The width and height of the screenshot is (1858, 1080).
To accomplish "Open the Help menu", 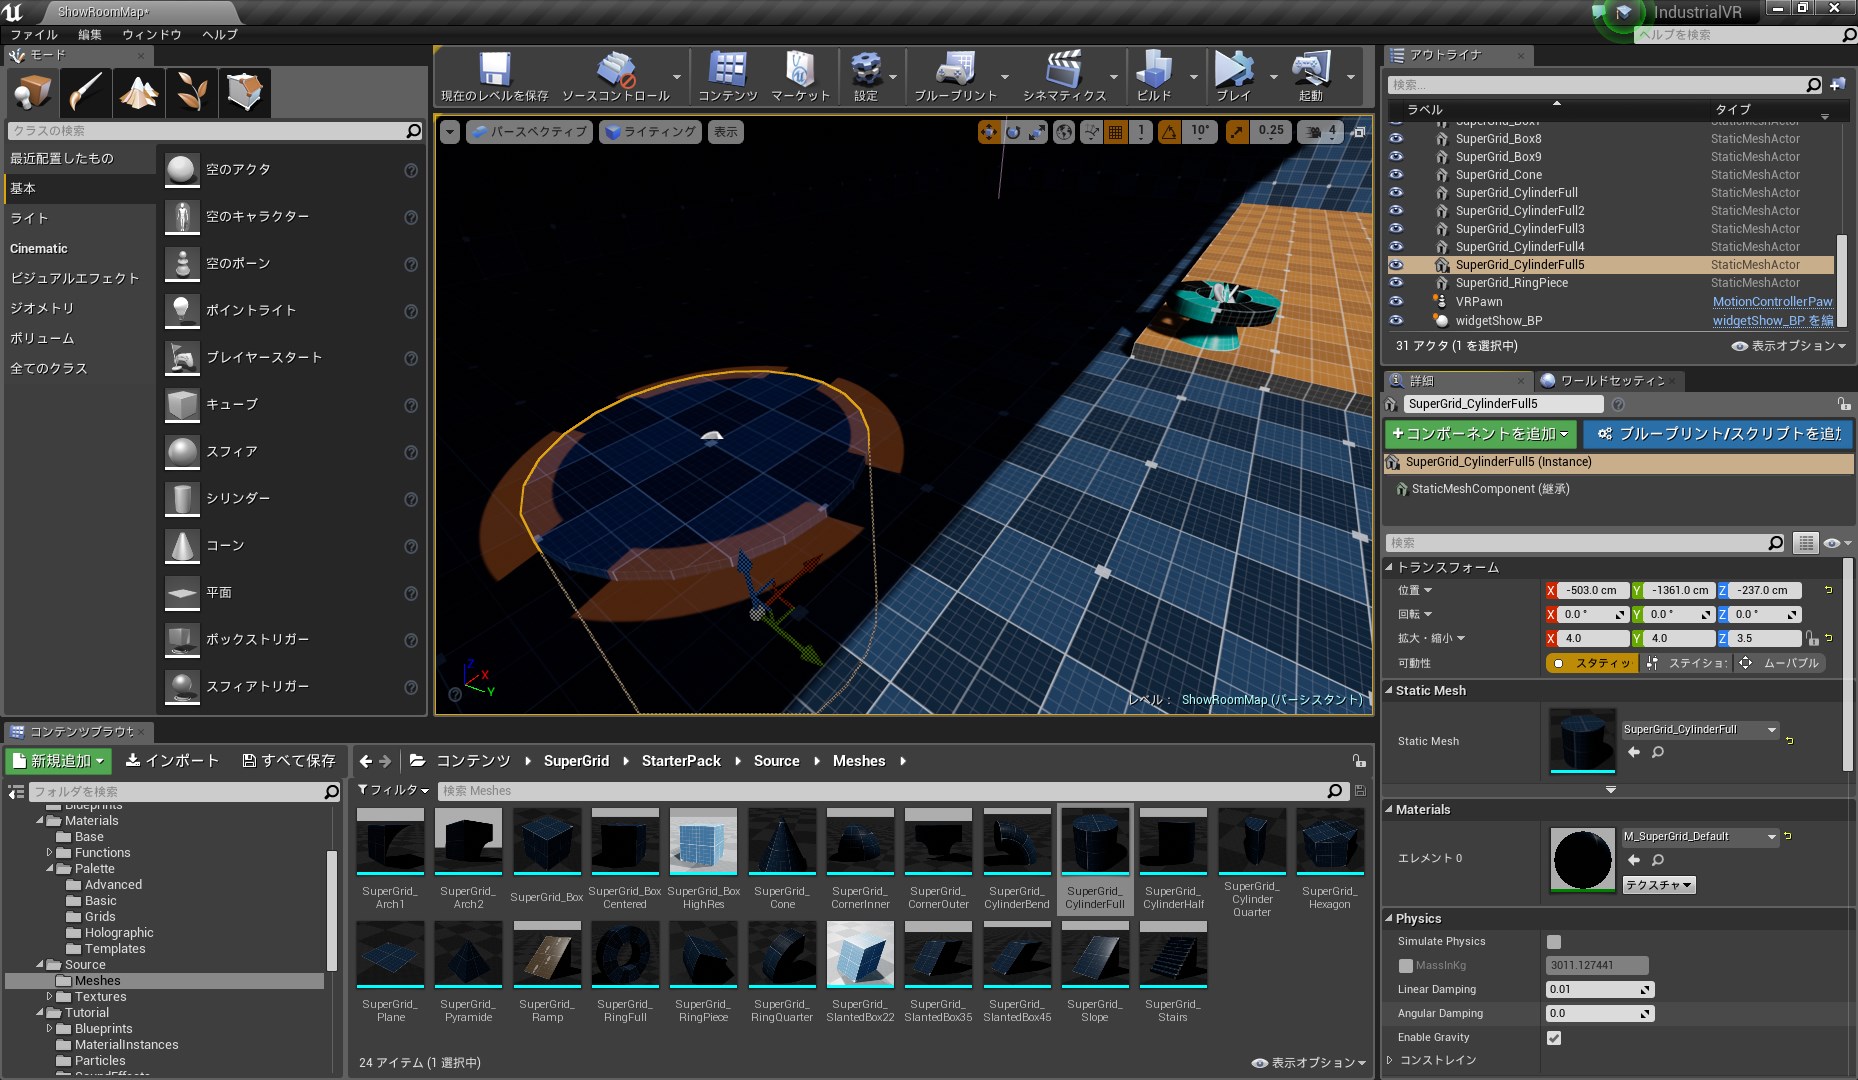I will (220, 34).
